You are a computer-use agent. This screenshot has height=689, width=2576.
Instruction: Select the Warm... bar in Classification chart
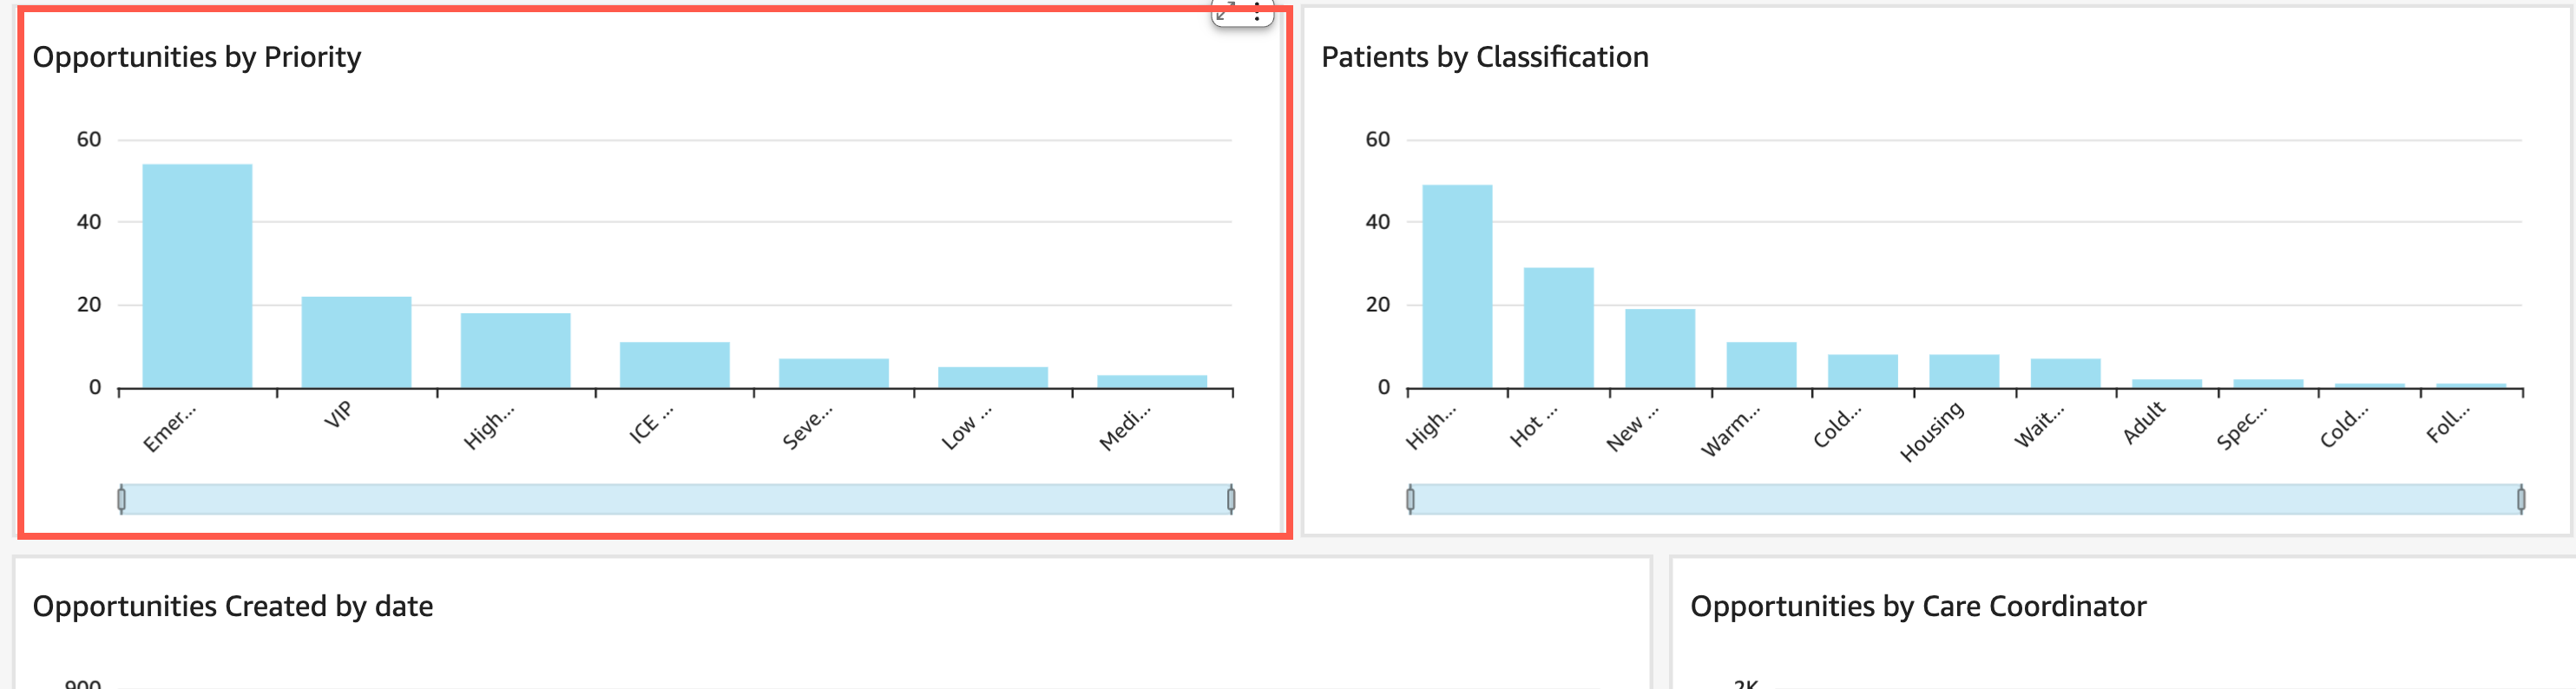tap(1761, 365)
